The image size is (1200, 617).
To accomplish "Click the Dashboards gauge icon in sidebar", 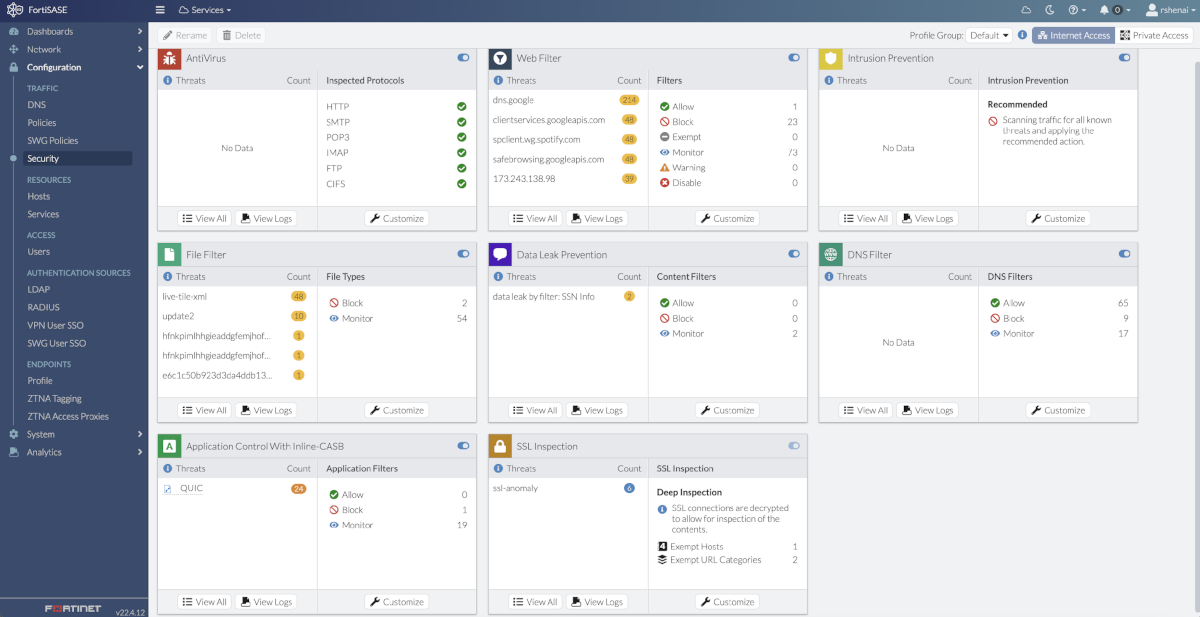I will (14, 31).
